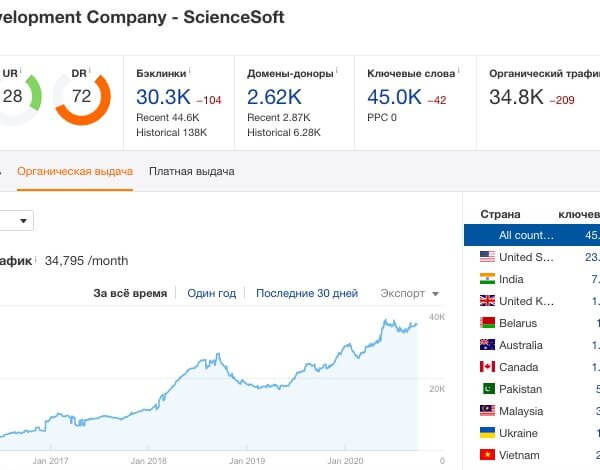Open the Экспорт dropdown menu
The width and height of the screenshot is (600, 470).
[x=409, y=294]
